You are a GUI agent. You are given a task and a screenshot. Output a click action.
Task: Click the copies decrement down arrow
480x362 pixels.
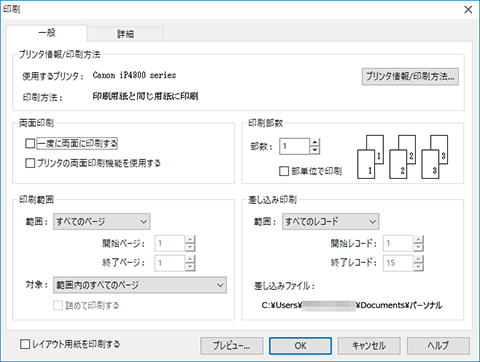[315, 150]
